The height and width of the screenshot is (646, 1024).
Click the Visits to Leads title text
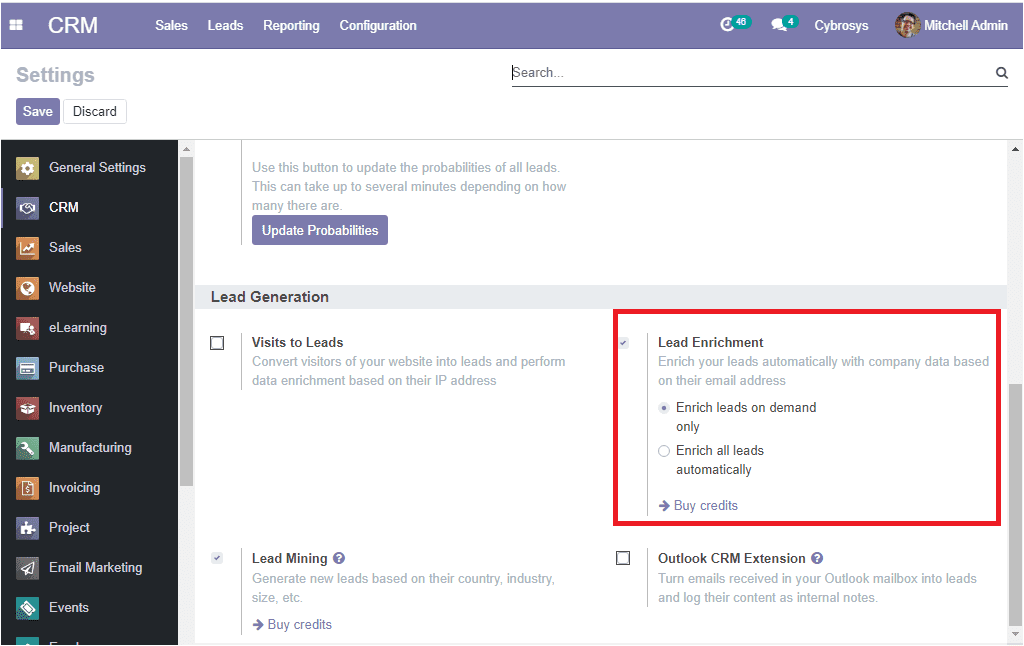(297, 342)
